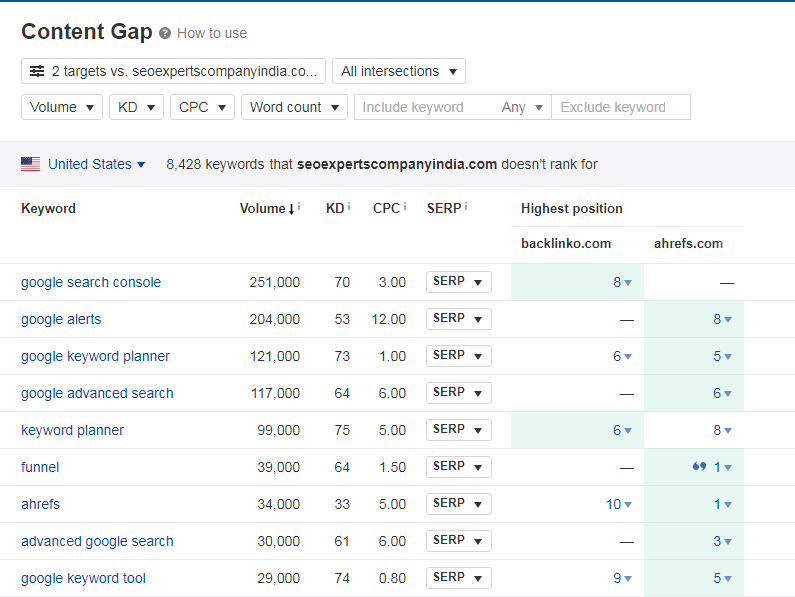Click the featured snippet quote icon in funnel row
Viewport: 795px width, 597px height.
[700, 466]
